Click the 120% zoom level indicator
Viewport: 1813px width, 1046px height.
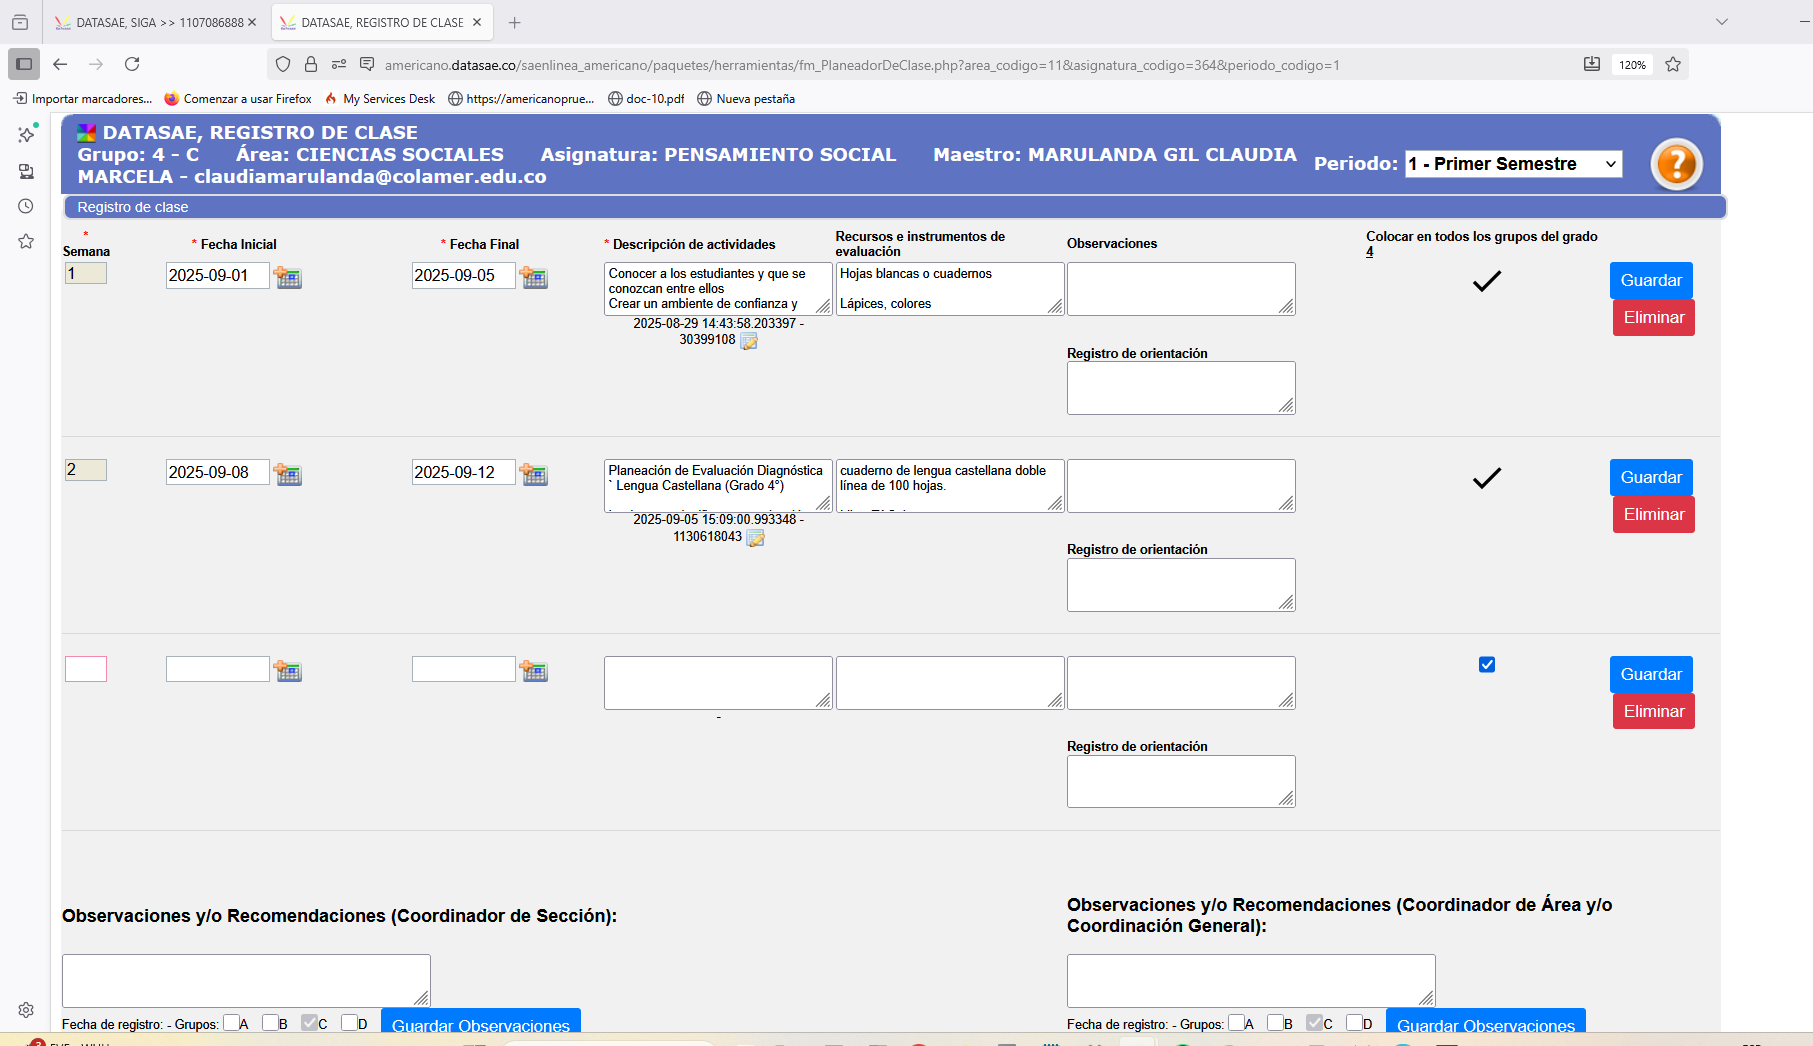tap(1632, 65)
